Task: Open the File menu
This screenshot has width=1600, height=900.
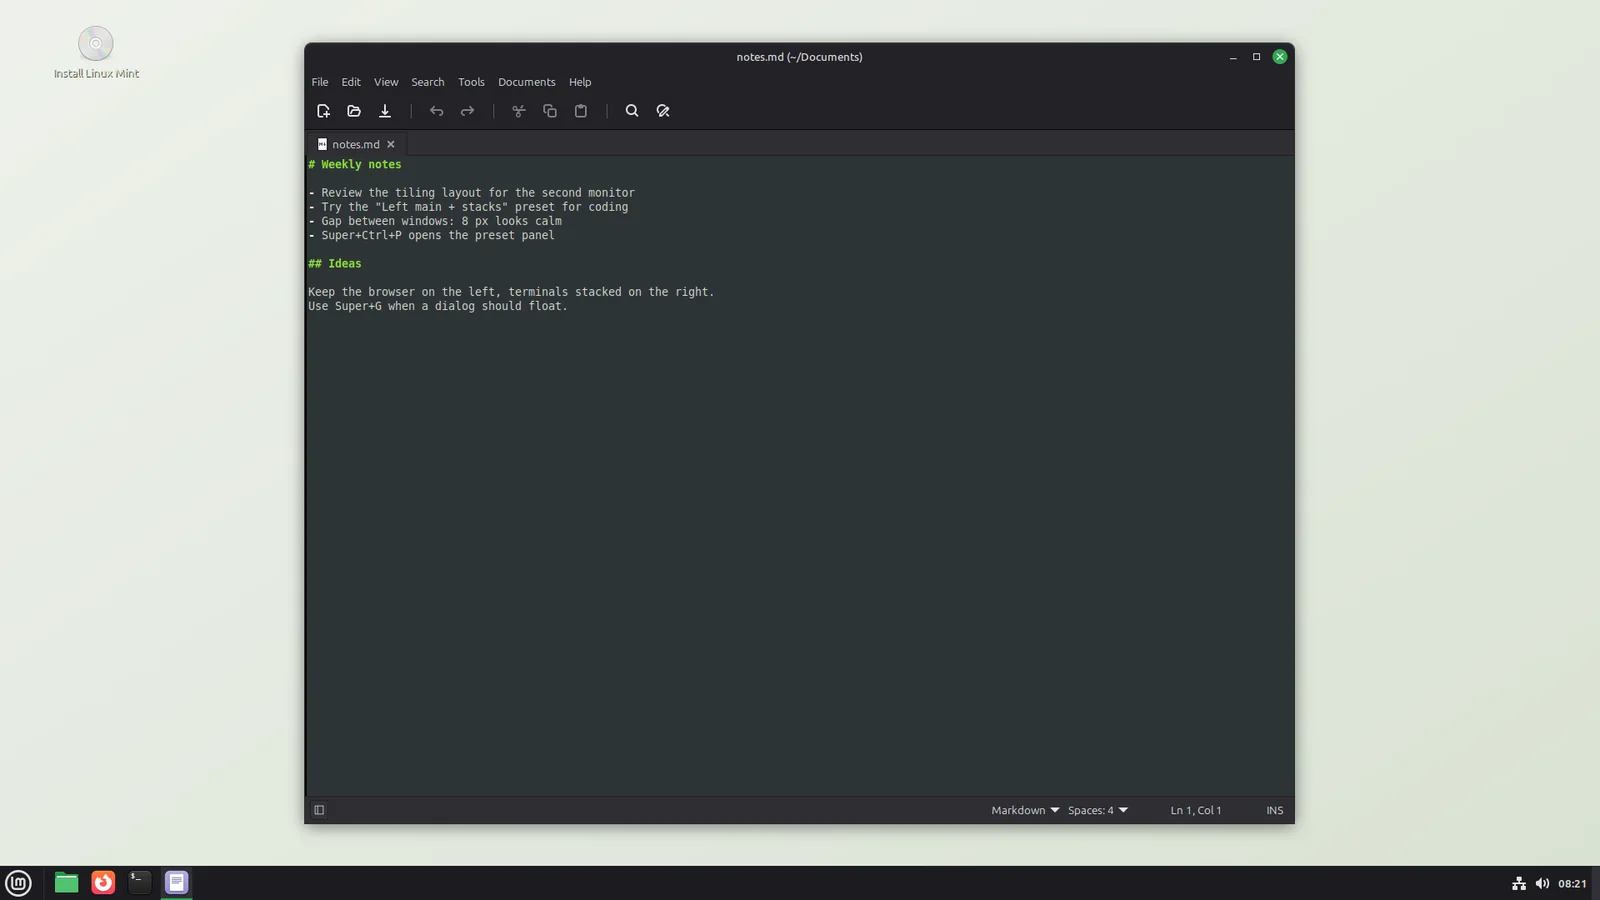Action: pos(320,82)
